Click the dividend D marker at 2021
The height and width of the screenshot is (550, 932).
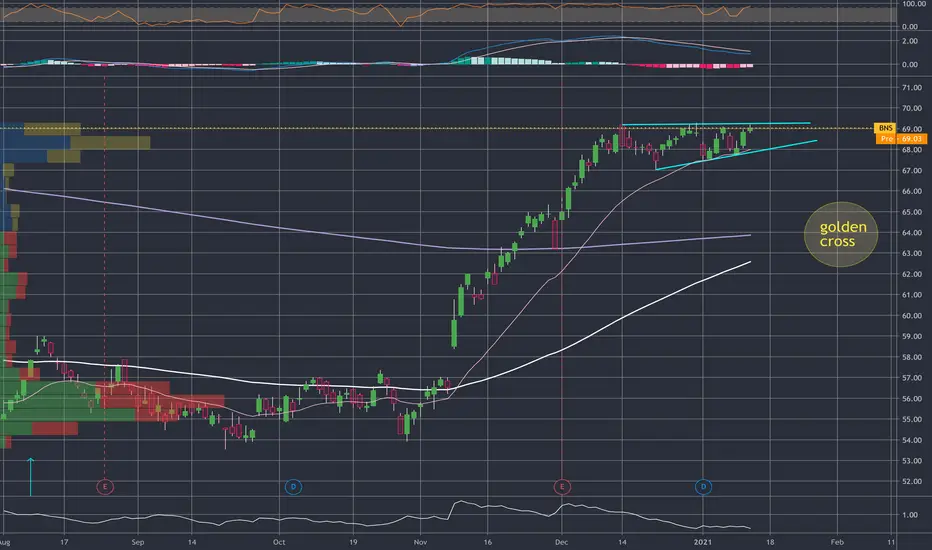703,487
